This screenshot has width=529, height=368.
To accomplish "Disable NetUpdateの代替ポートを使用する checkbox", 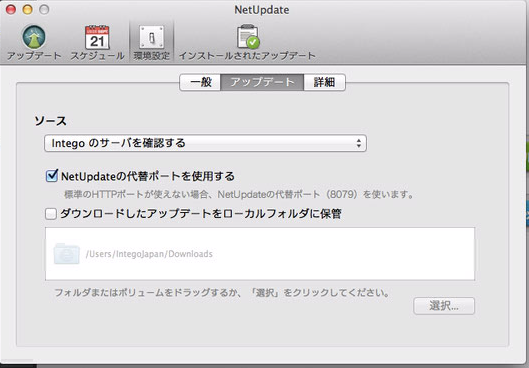I will coord(52,175).
